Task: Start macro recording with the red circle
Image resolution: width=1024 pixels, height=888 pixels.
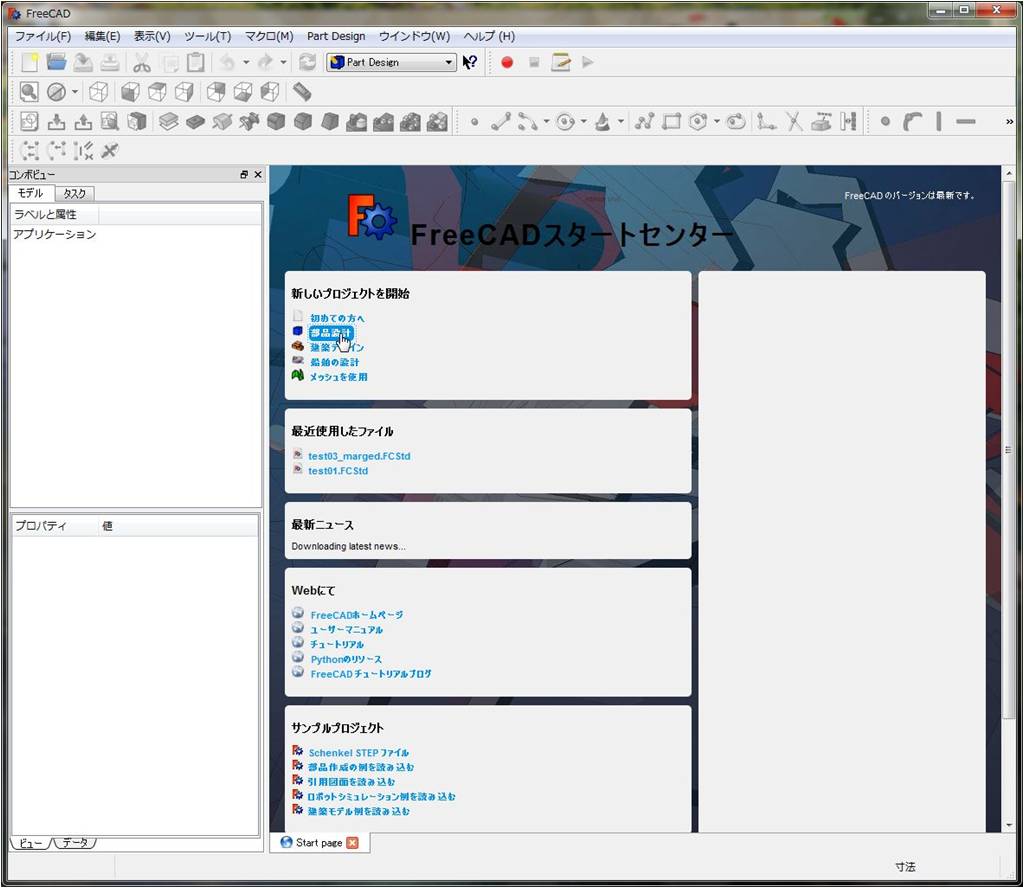Action: point(507,63)
